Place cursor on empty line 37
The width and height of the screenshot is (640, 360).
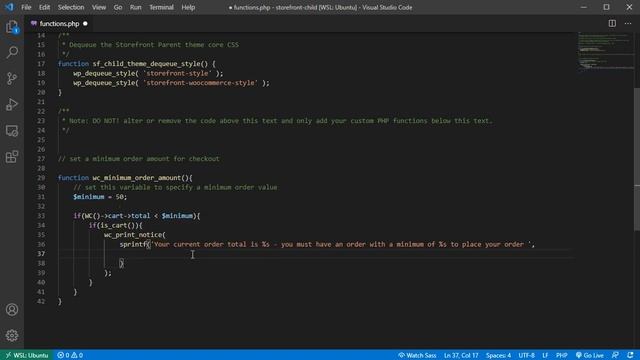(x=316, y=254)
